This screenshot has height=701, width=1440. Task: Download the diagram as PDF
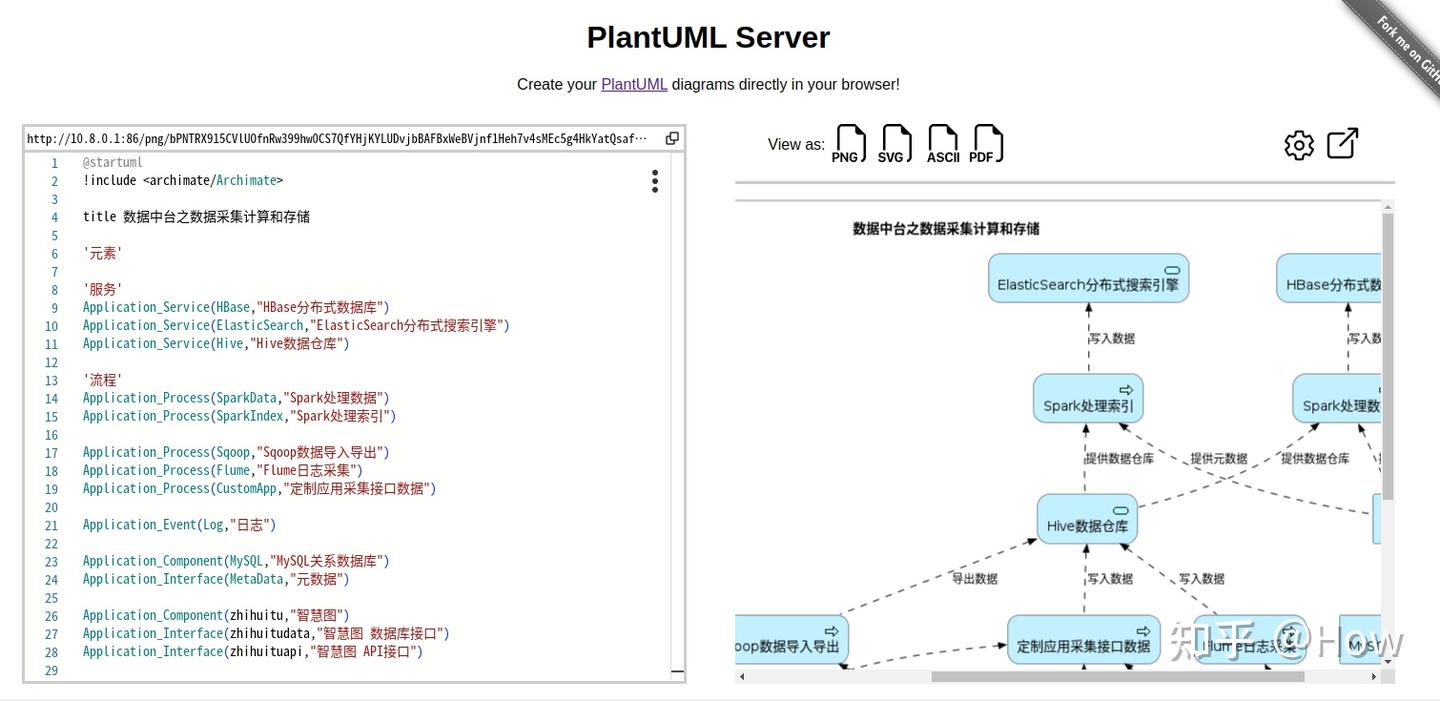986,143
